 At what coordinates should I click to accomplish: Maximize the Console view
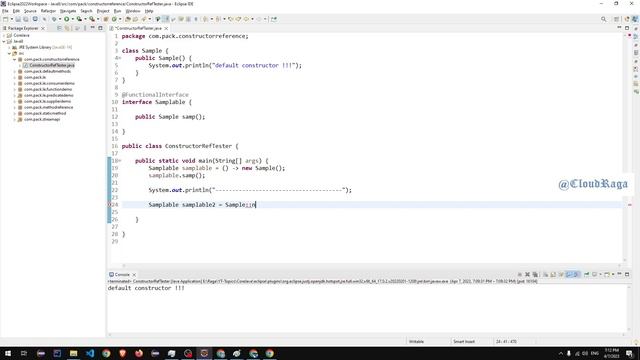click(x=627, y=275)
